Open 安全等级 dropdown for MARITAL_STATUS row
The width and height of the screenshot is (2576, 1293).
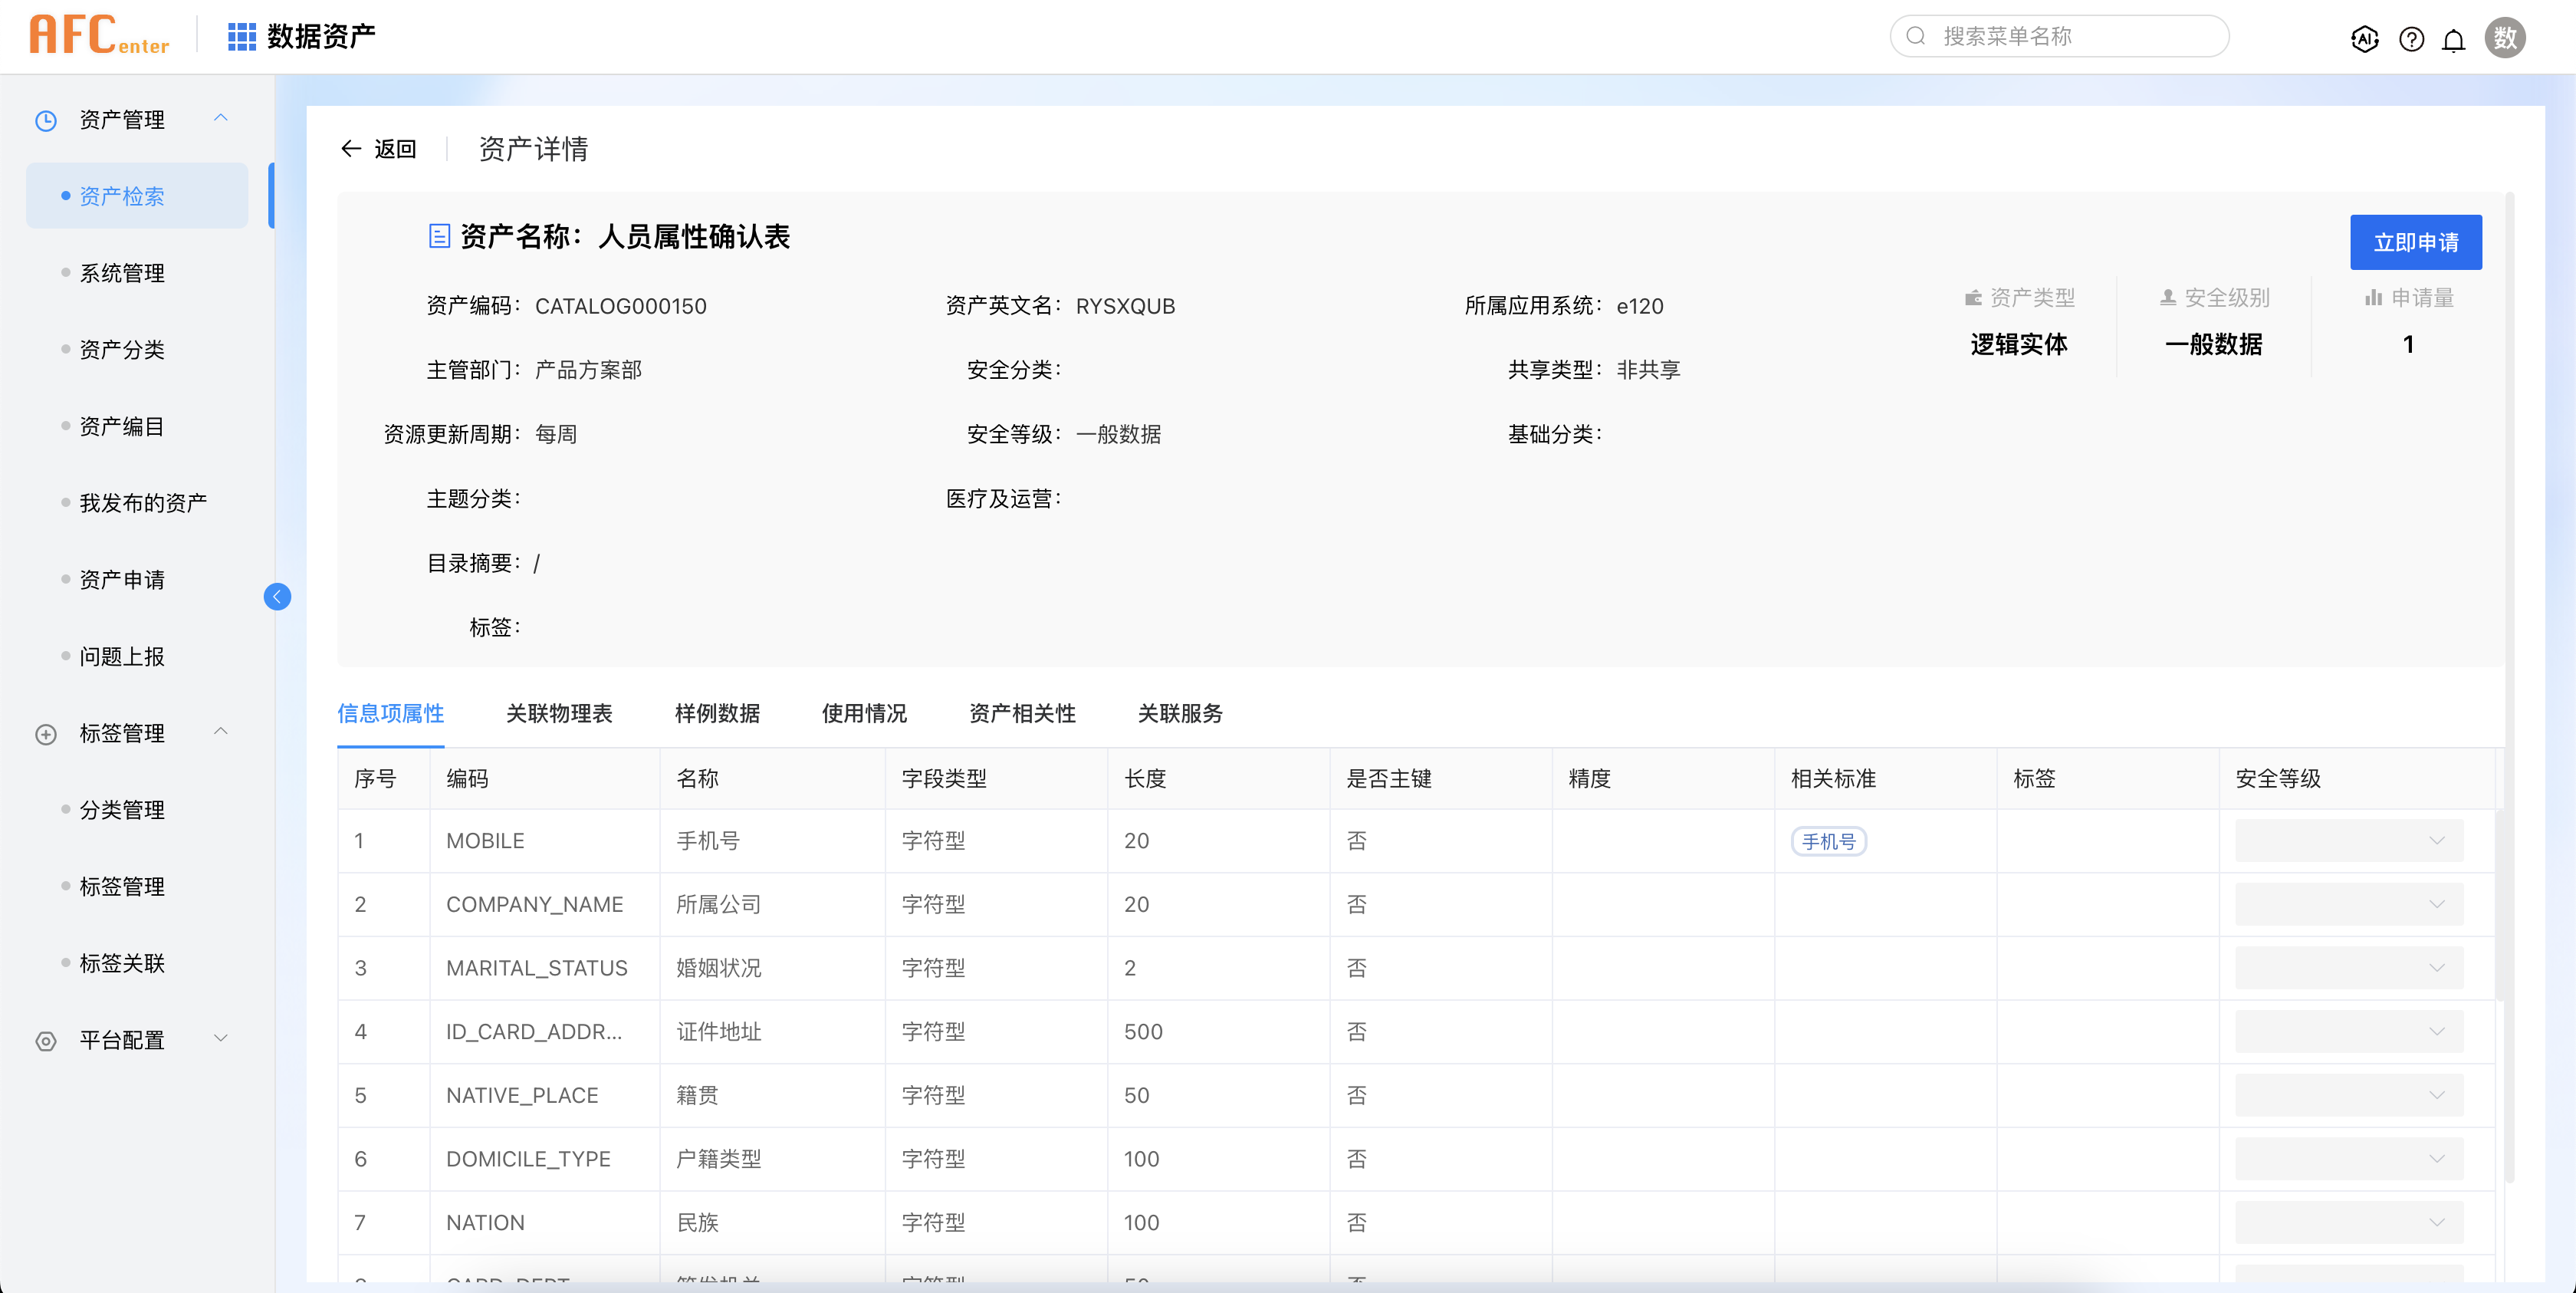pyautogui.click(x=2348, y=968)
